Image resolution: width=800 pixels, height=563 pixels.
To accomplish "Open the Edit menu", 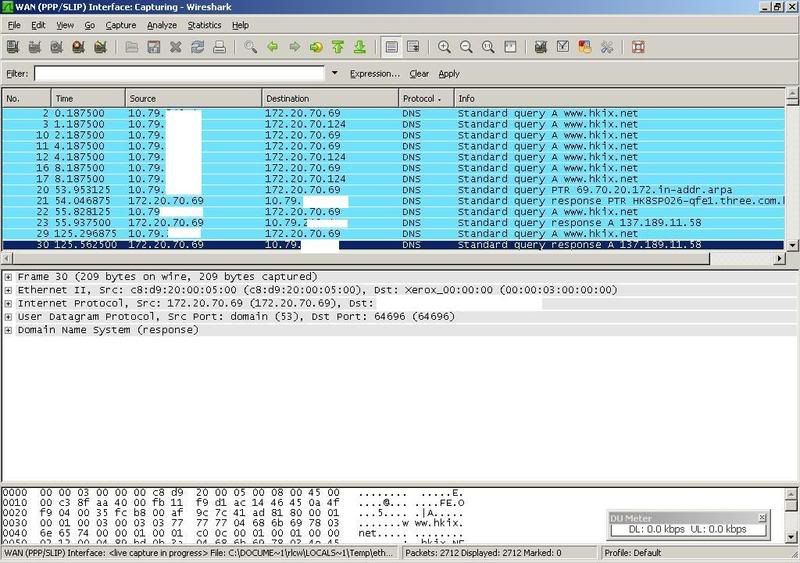I will (x=38, y=25).
